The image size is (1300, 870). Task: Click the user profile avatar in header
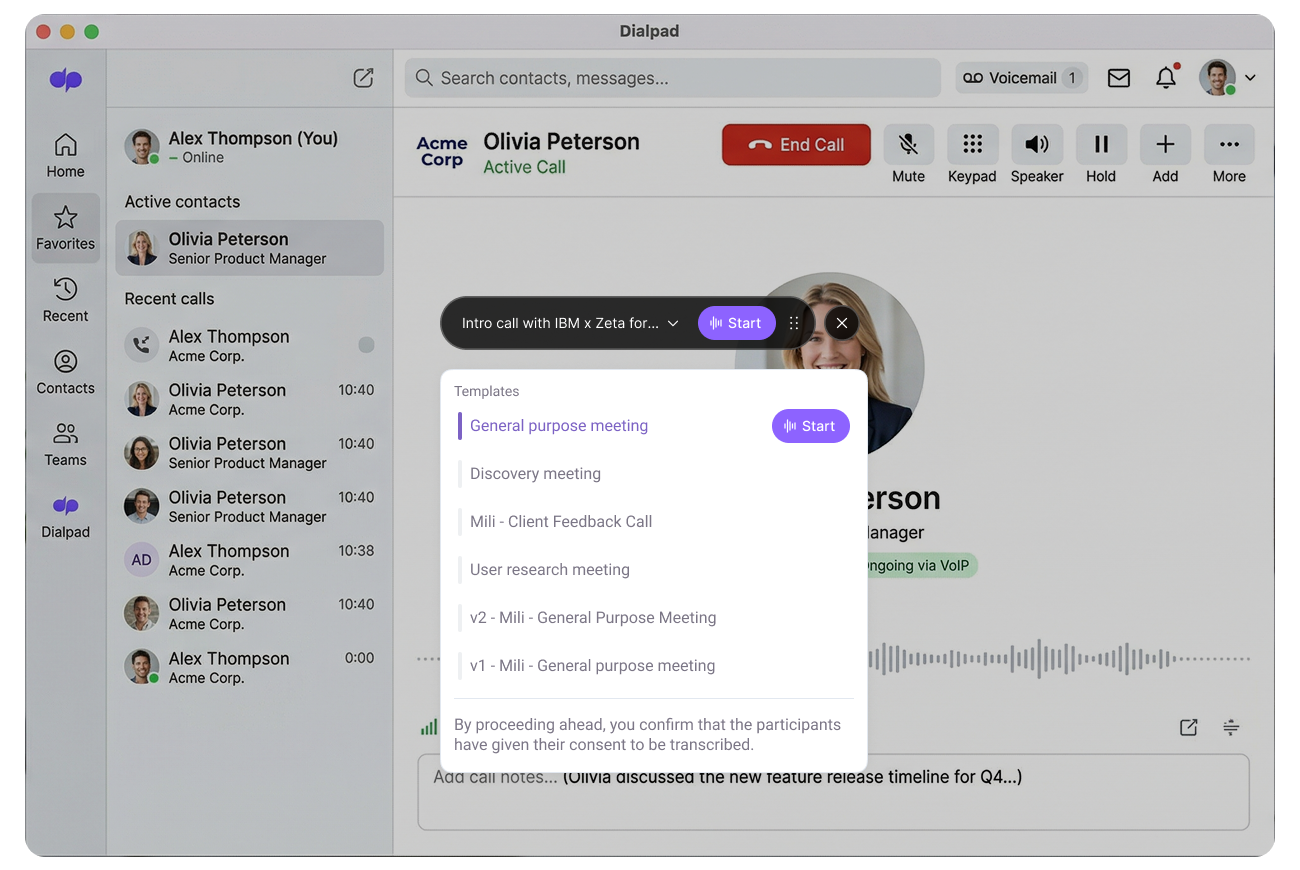click(1217, 78)
